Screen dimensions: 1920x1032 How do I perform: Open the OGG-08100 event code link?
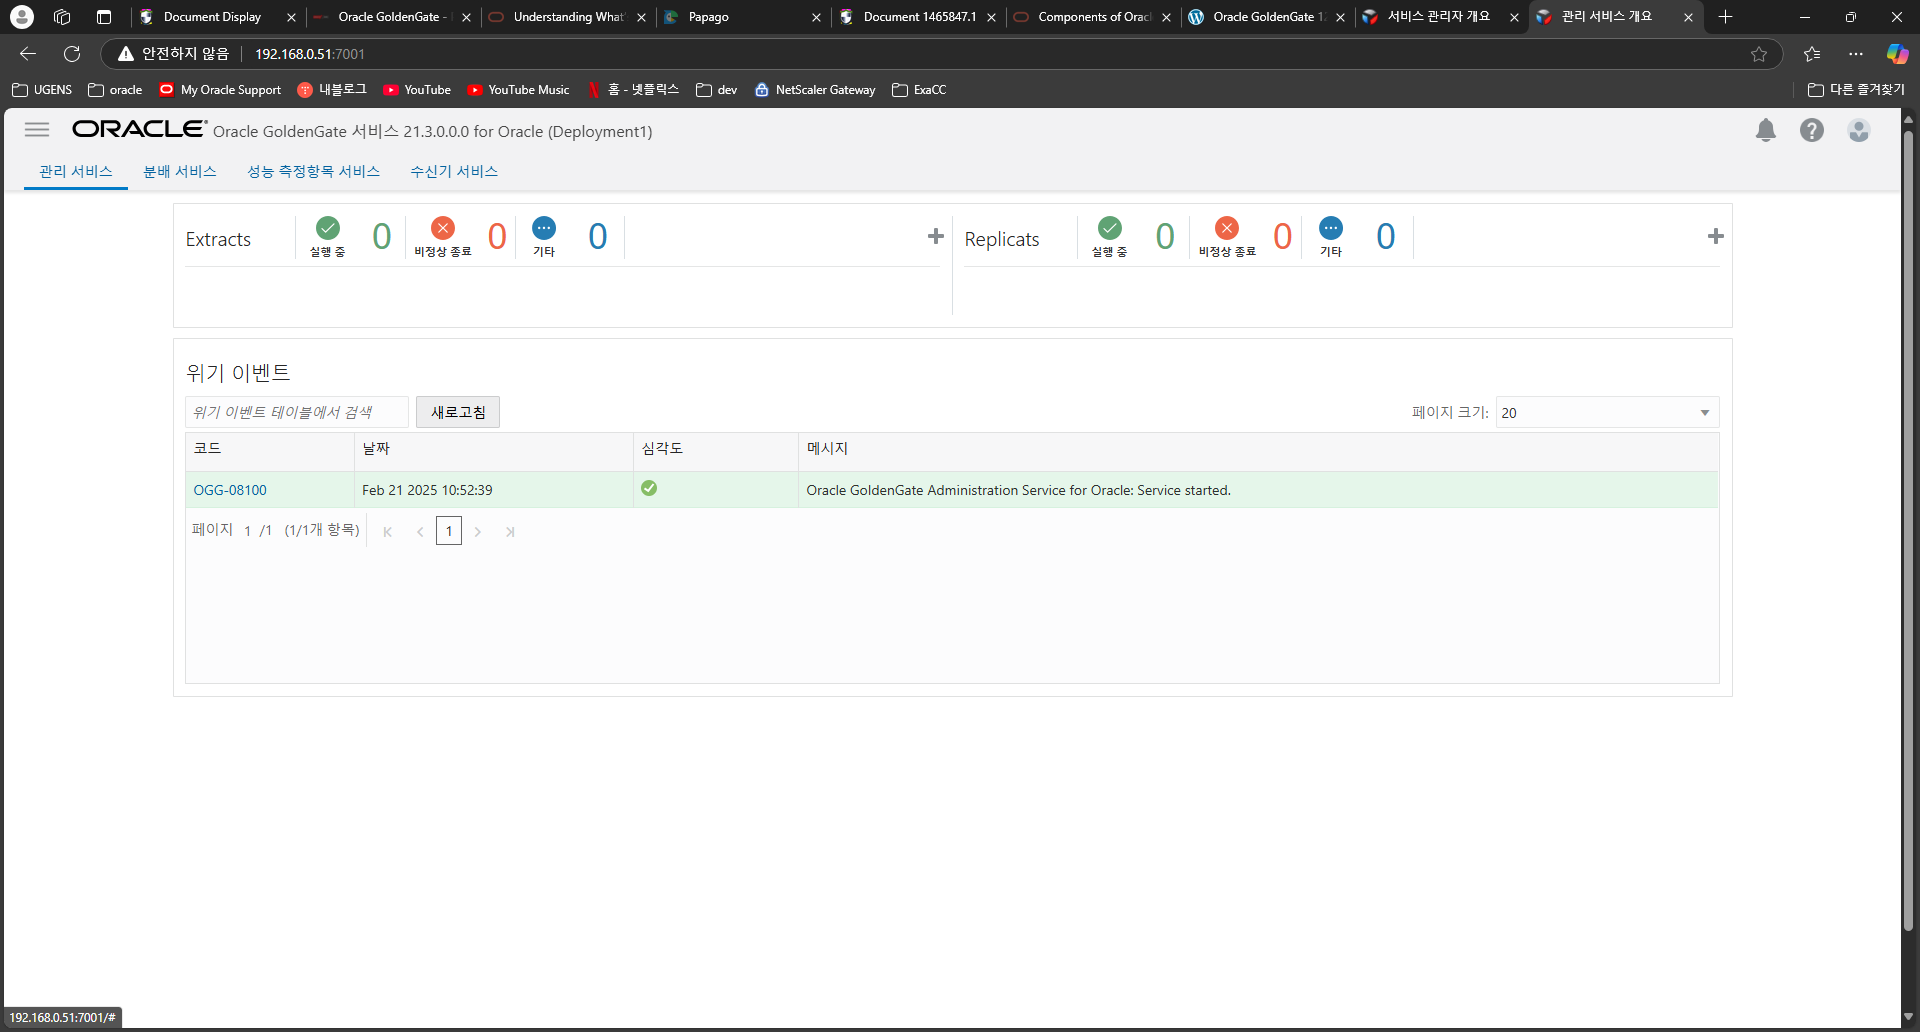point(230,490)
